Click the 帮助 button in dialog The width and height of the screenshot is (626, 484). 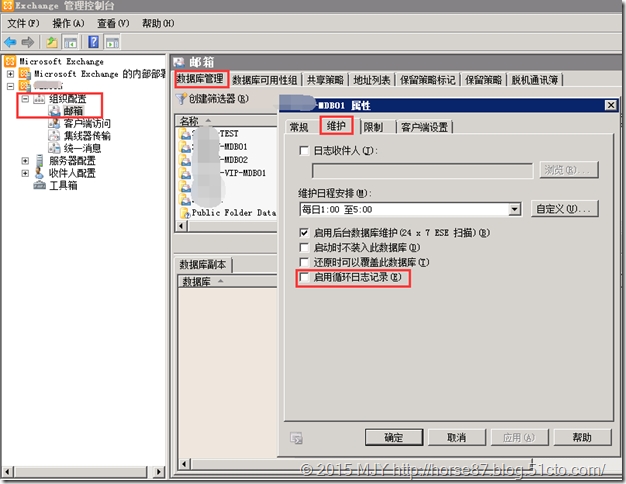[x=582, y=437]
